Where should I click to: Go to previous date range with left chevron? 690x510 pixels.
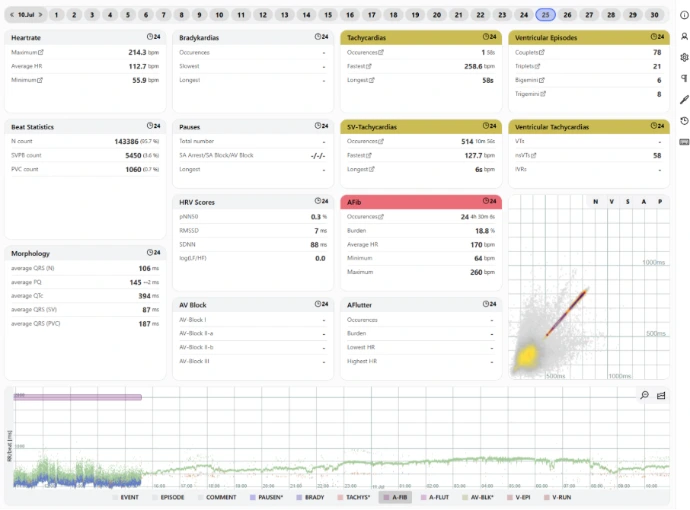[11, 15]
